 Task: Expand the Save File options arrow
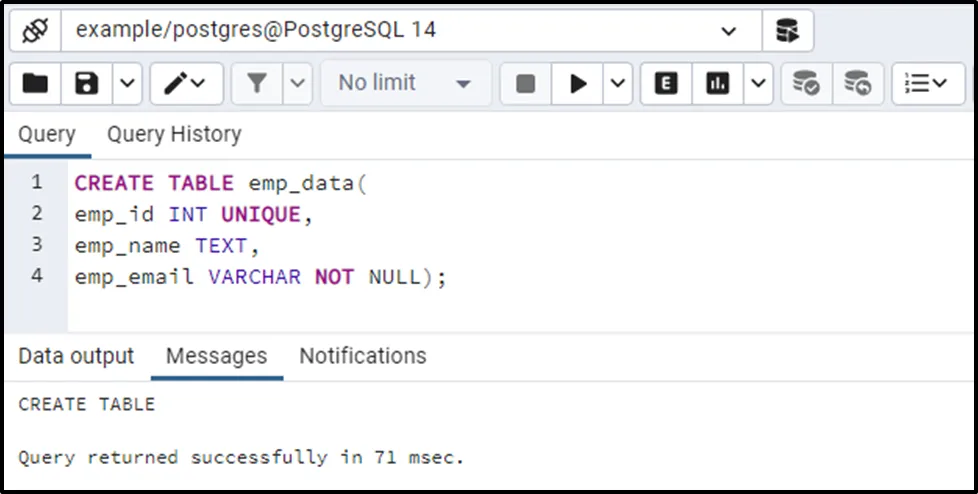coord(126,84)
